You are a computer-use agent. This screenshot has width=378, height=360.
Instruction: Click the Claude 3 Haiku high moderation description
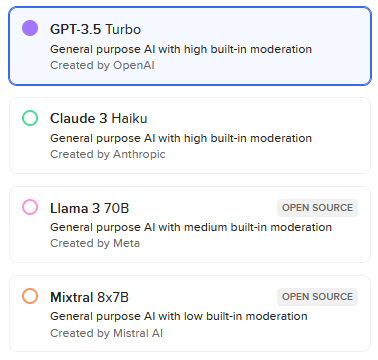(x=181, y=138)
